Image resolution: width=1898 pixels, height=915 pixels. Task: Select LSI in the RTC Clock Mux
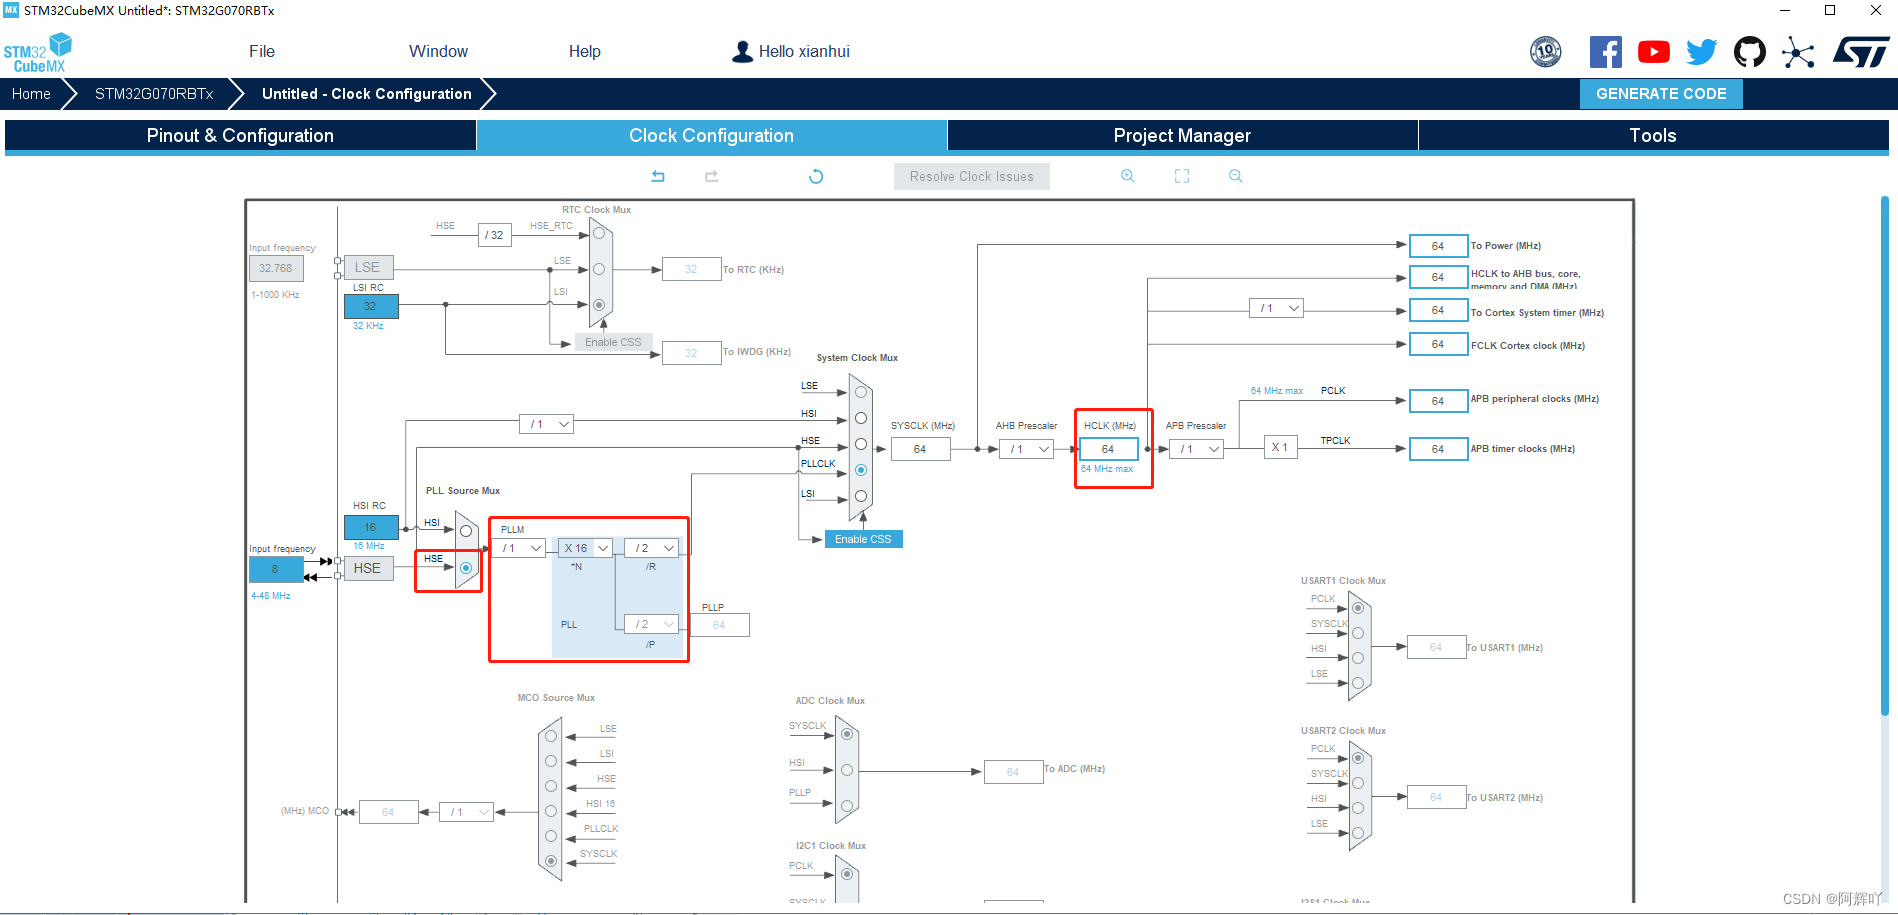[x=599, y=305]
